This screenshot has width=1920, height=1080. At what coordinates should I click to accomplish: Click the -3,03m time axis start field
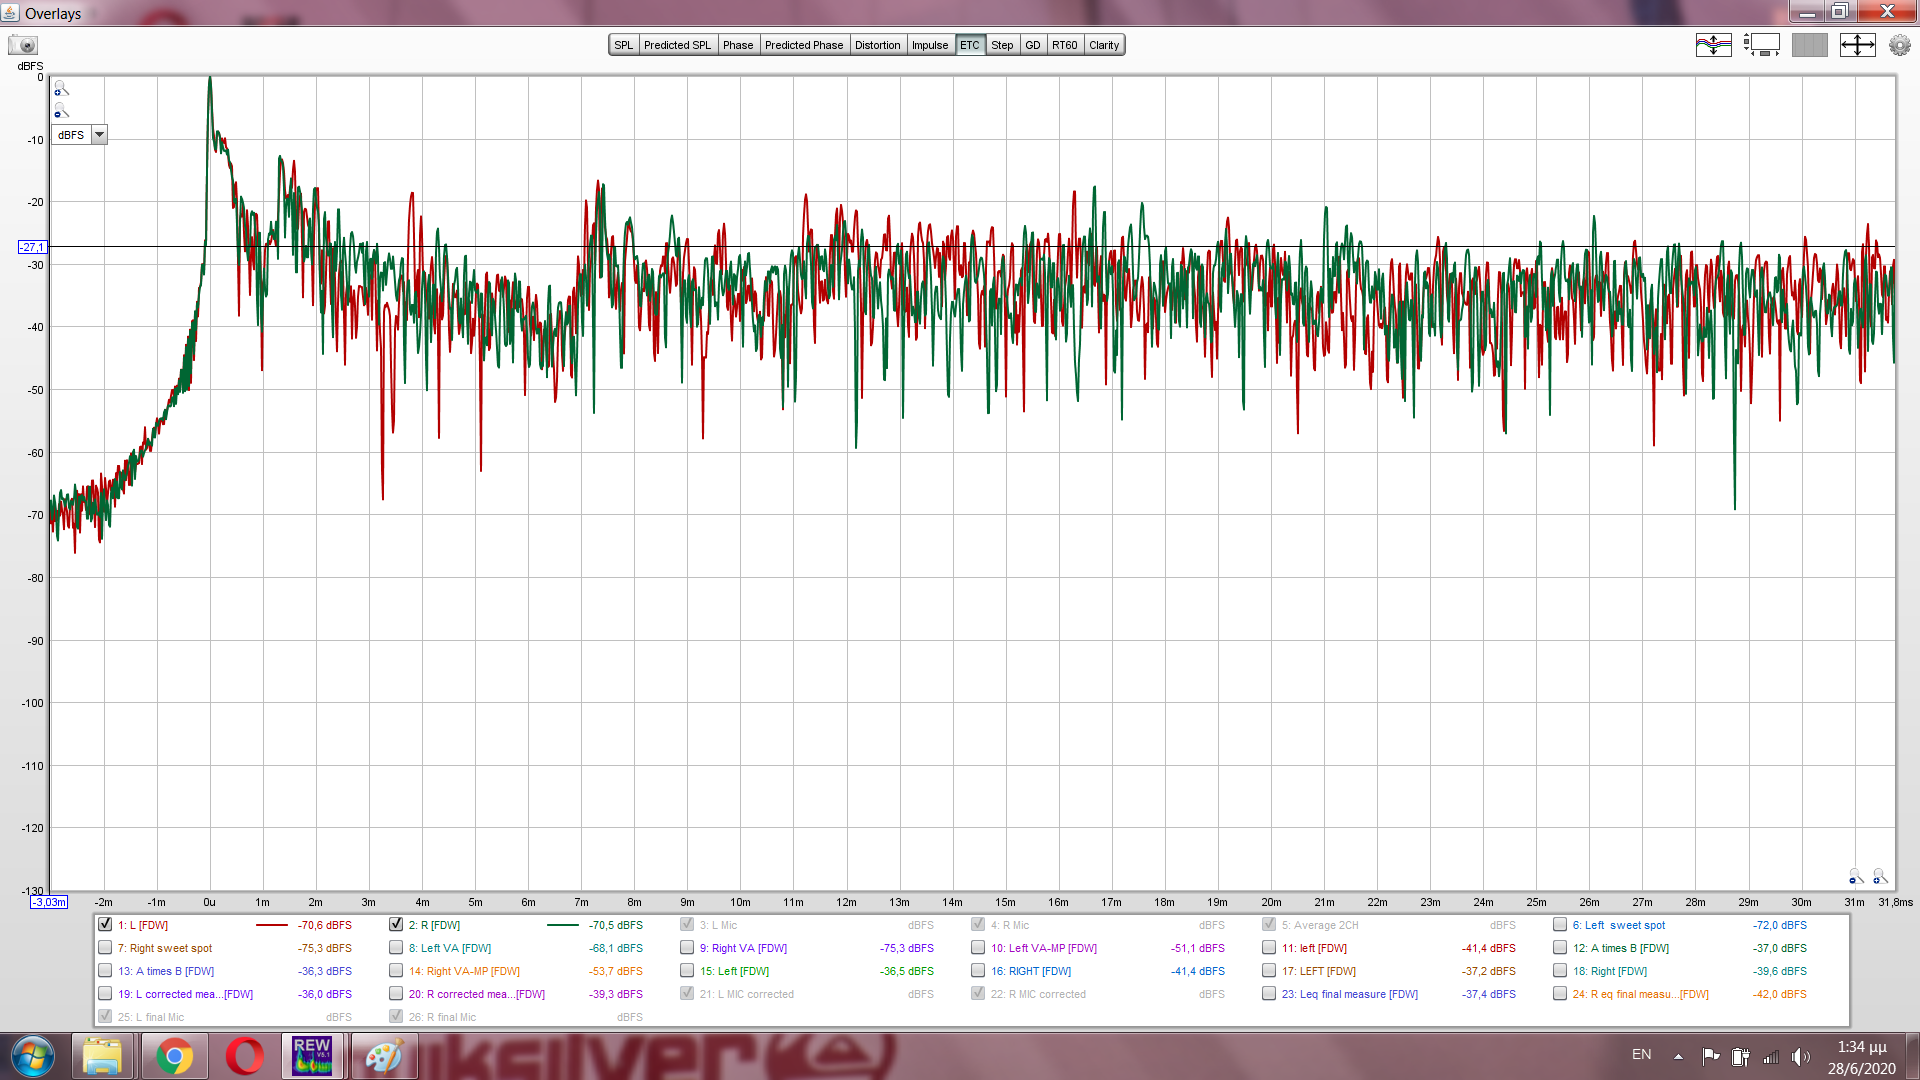coord(49,902)
